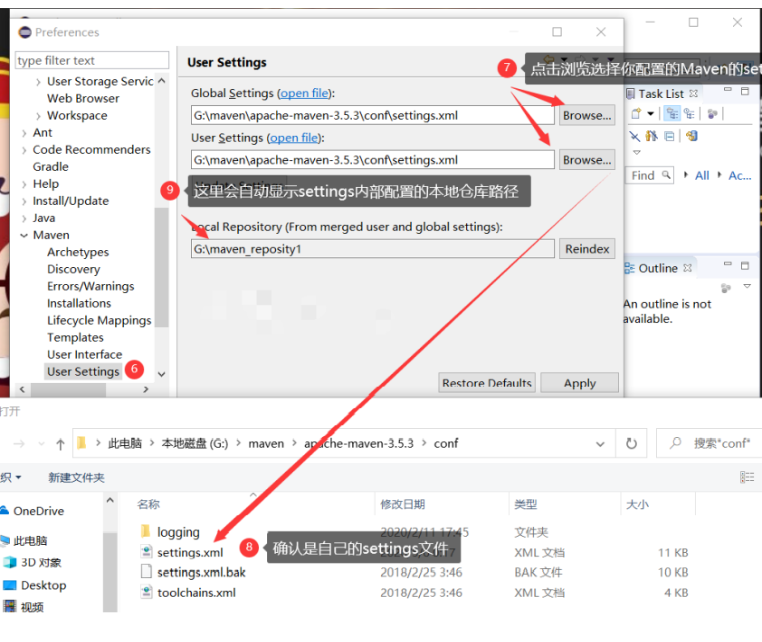The height and width of the screenshot is (642, 762).
Task: Toggle Show Only My Tasks icon
Action: 651,136
